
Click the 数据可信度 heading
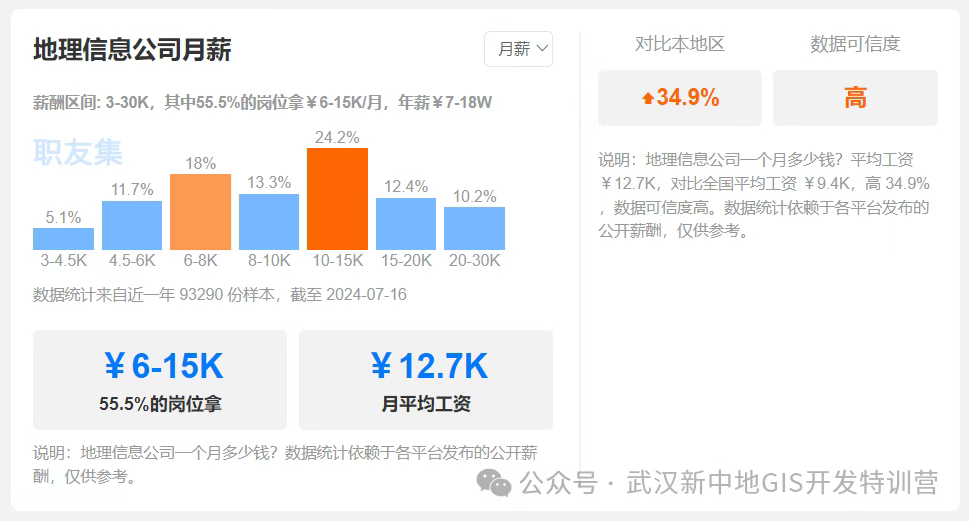tap(855, 44)
